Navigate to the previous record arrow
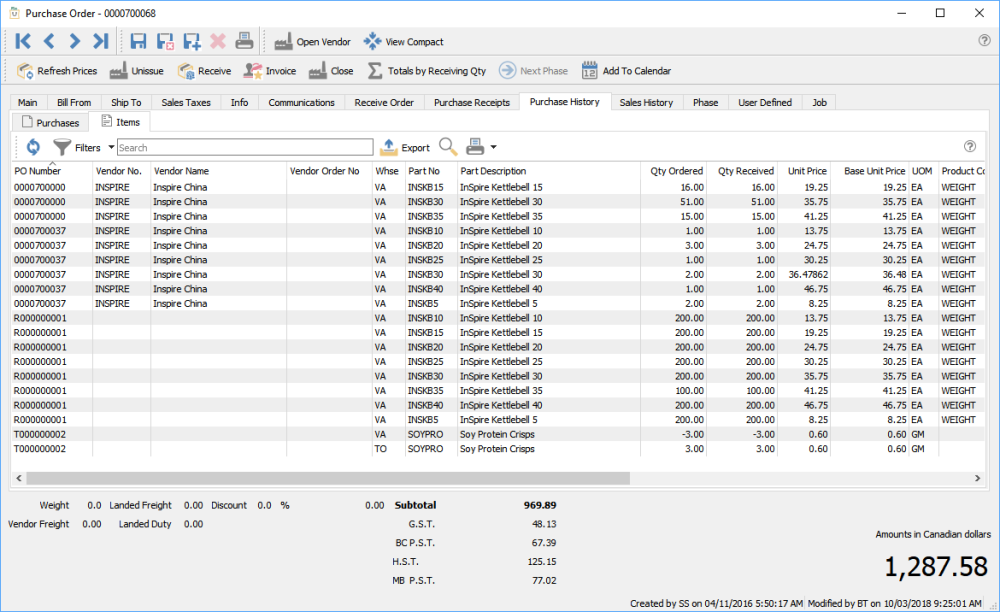The width and height of the screenshot is (1000, 612). click(48, 41)
